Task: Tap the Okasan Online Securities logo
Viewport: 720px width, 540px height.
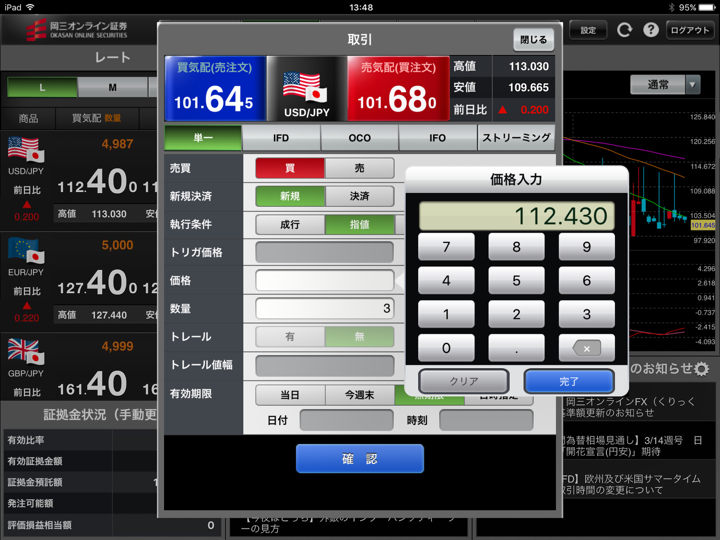Action: pyautogui.click(x=76, y=30)
